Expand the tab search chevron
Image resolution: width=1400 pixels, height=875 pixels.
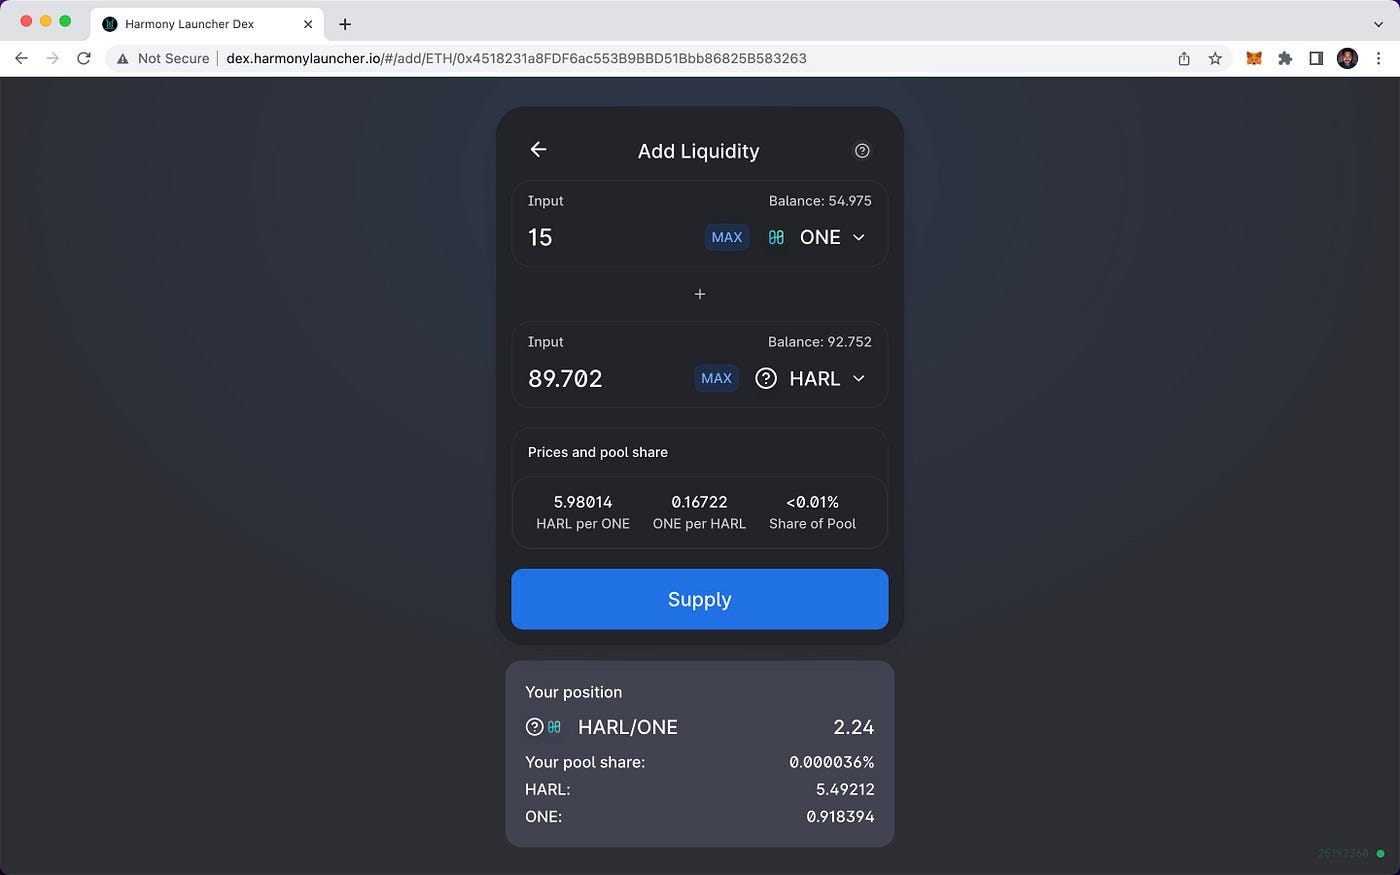coord(1378,24)
